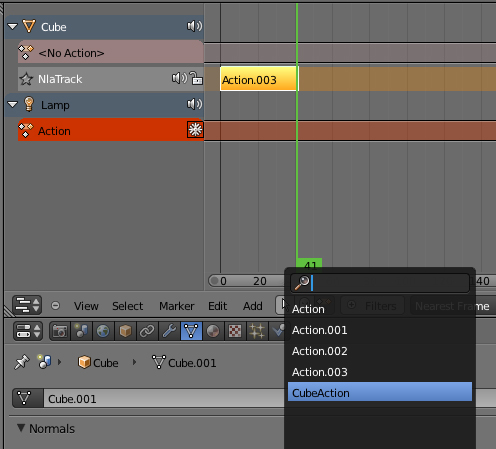Open the Filters button
This screenshot has height=449, width=496.
click(x=373, y=306)
